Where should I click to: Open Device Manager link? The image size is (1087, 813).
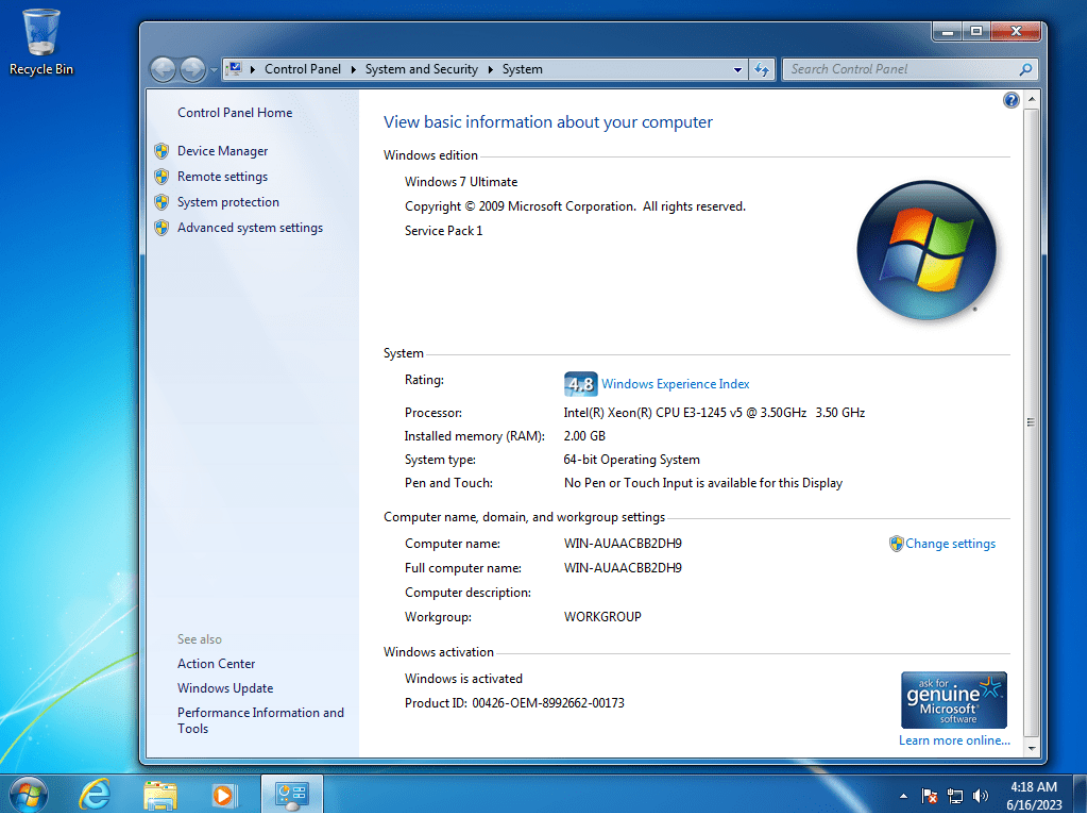pyautogui.click(x=223, y=151)
